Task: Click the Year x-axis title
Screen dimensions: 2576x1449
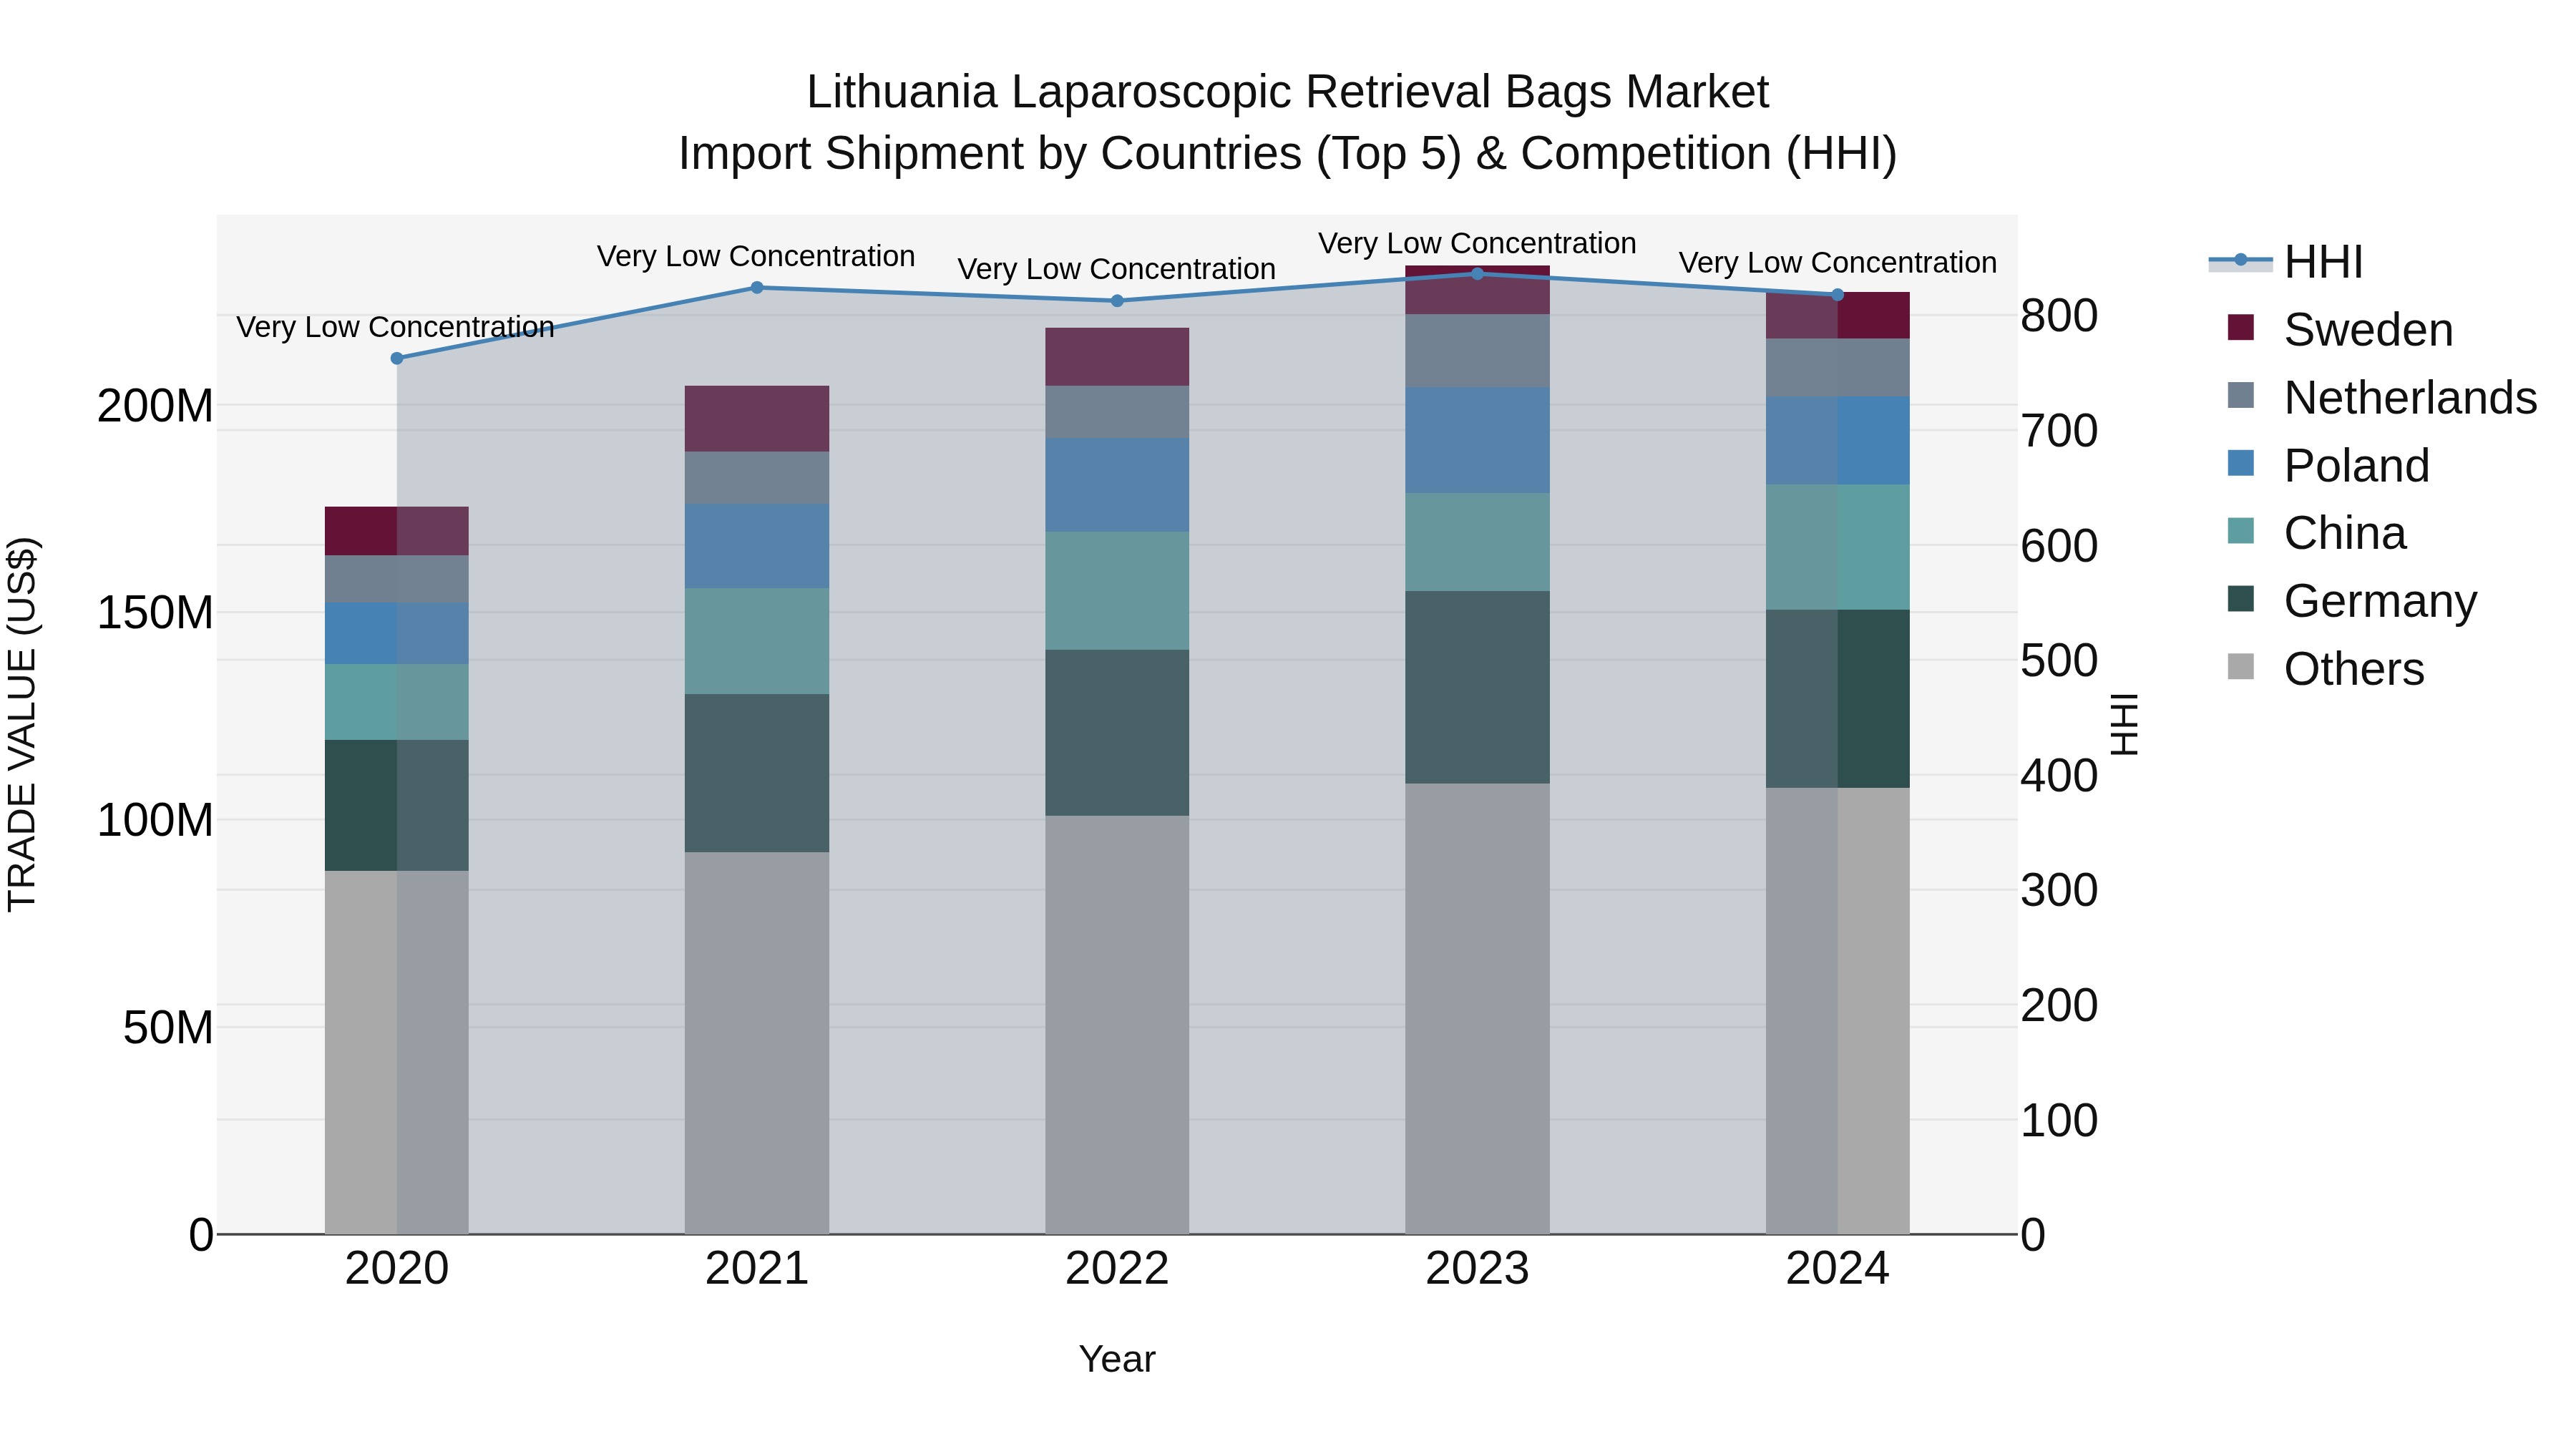Action: 1117,1360
